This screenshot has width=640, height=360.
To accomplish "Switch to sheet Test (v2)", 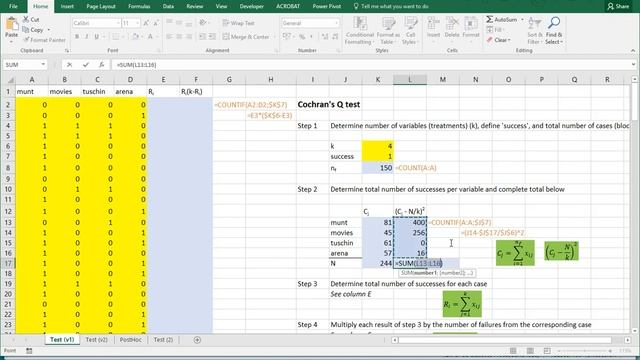I will coord(97,340).
